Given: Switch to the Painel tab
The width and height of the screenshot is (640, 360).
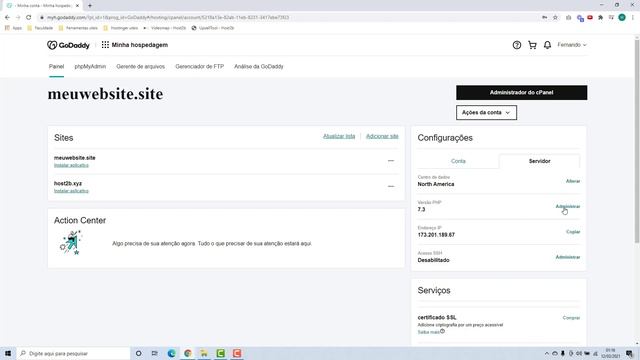Looking at the screenshot, I should pos(56,67).
